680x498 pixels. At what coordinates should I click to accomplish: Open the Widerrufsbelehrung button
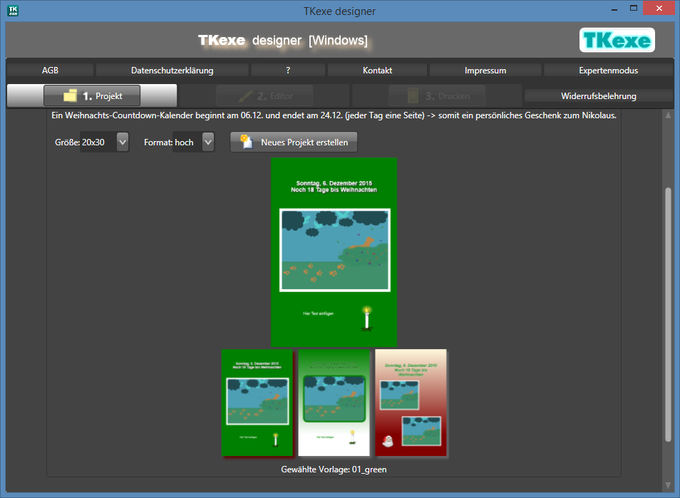(x=598, y=96)
